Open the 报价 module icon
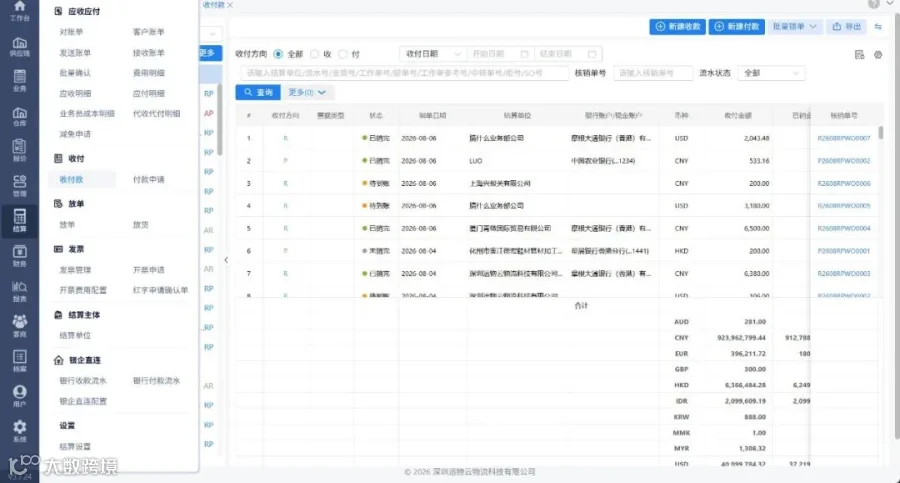Image resolution: width=900 pixels, height=483 pixels. [20, 151]
